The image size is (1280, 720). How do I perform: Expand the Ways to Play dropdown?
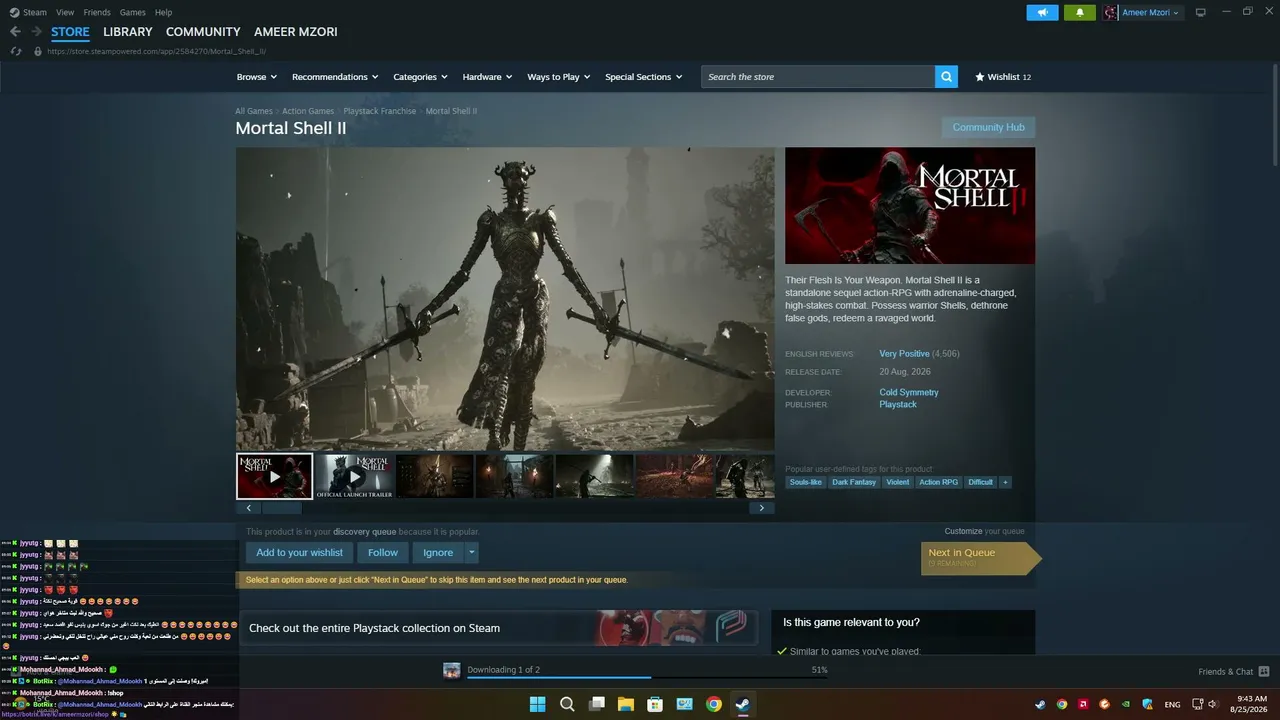point(559,77)
